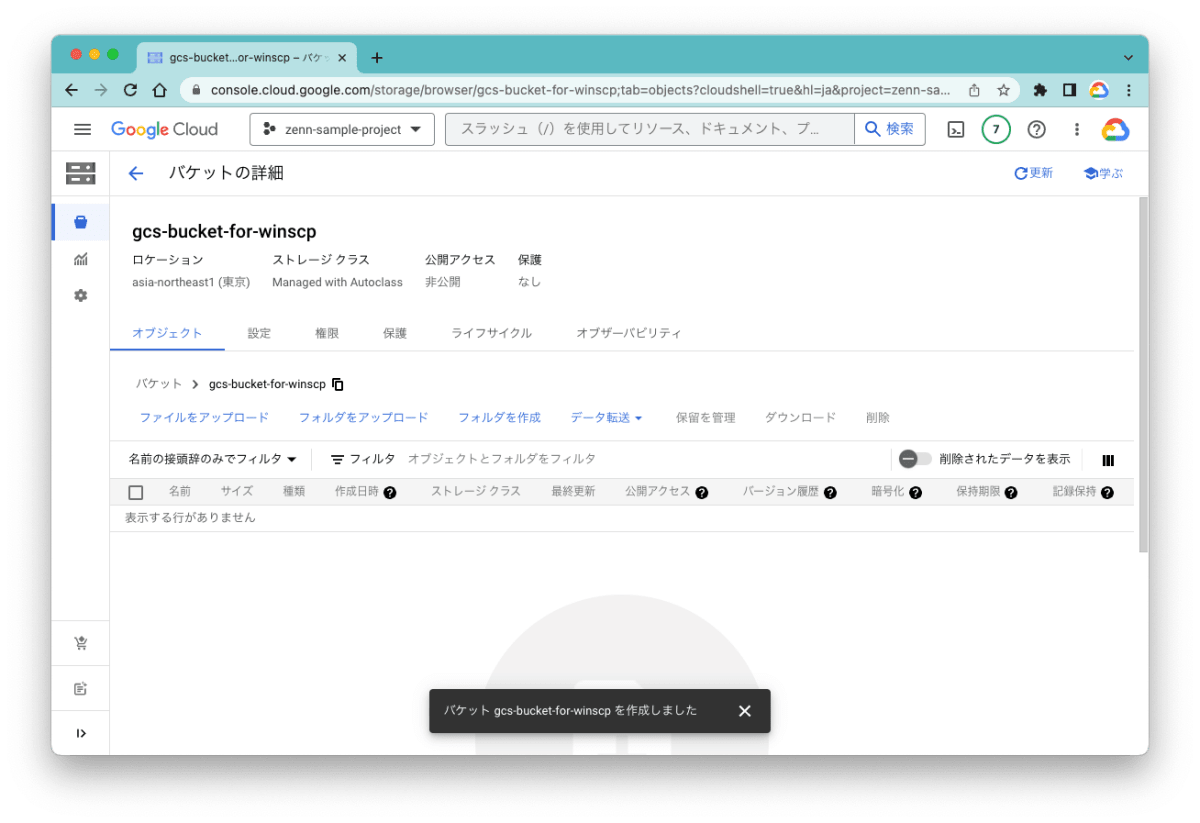The width and height of the screenshot is (1200, 823).
Task: Click ファイルをアップロード button
Action: click(204, 418)
